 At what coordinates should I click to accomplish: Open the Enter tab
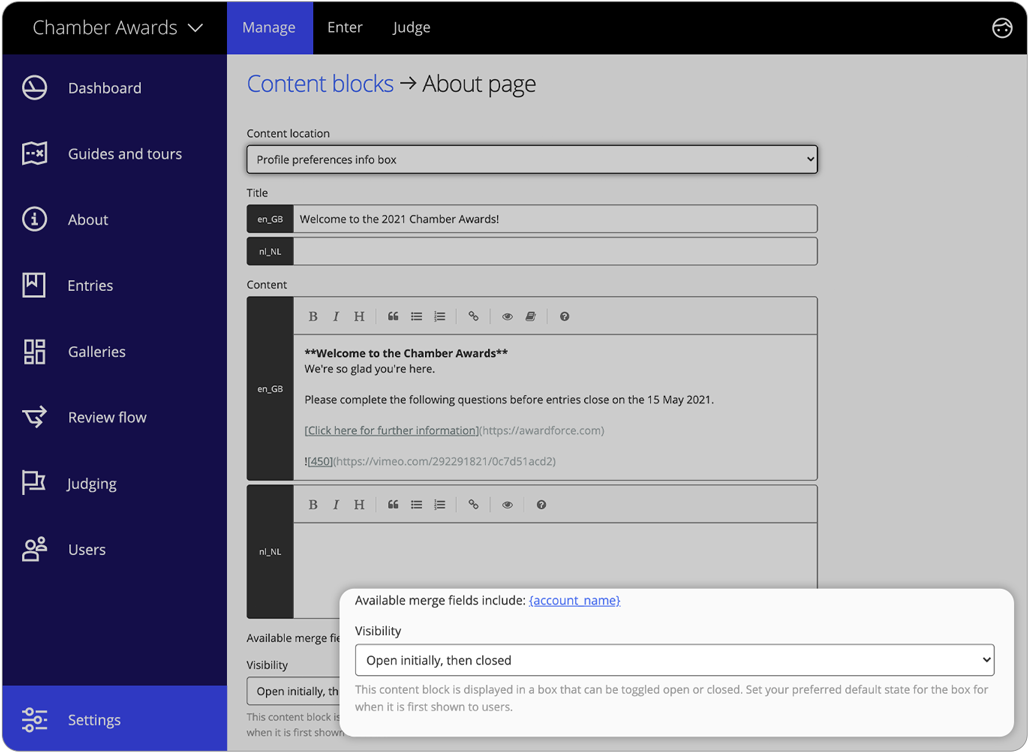[x=344, y=27]
